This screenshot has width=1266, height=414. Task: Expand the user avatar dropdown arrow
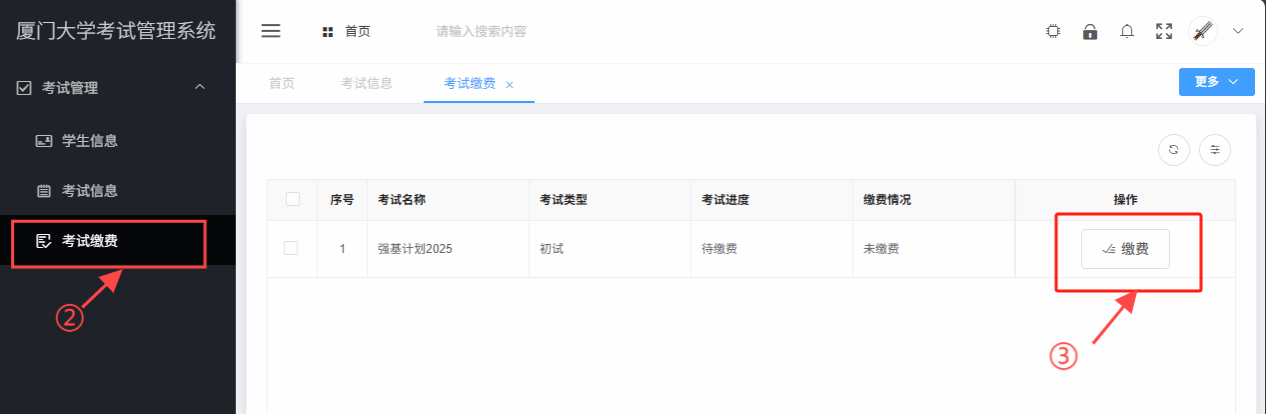coord(1238,31)
